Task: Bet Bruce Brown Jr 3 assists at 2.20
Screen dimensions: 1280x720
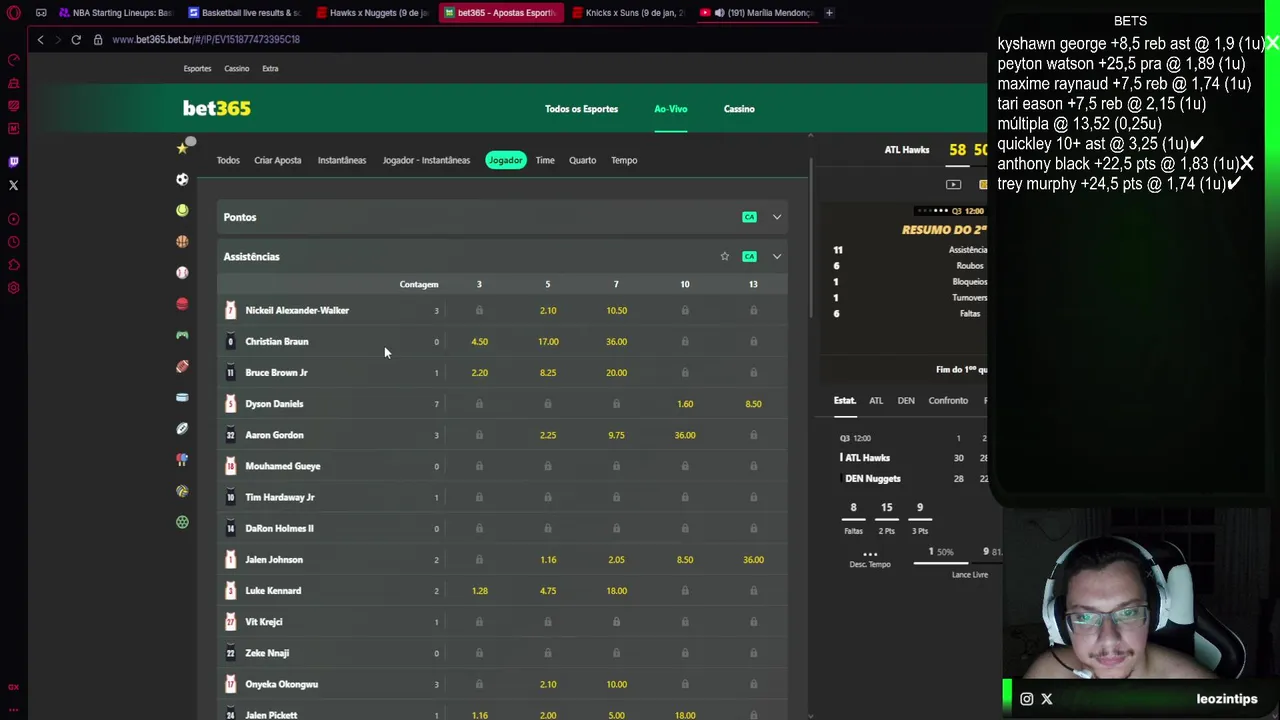Action: pos(479,373)
